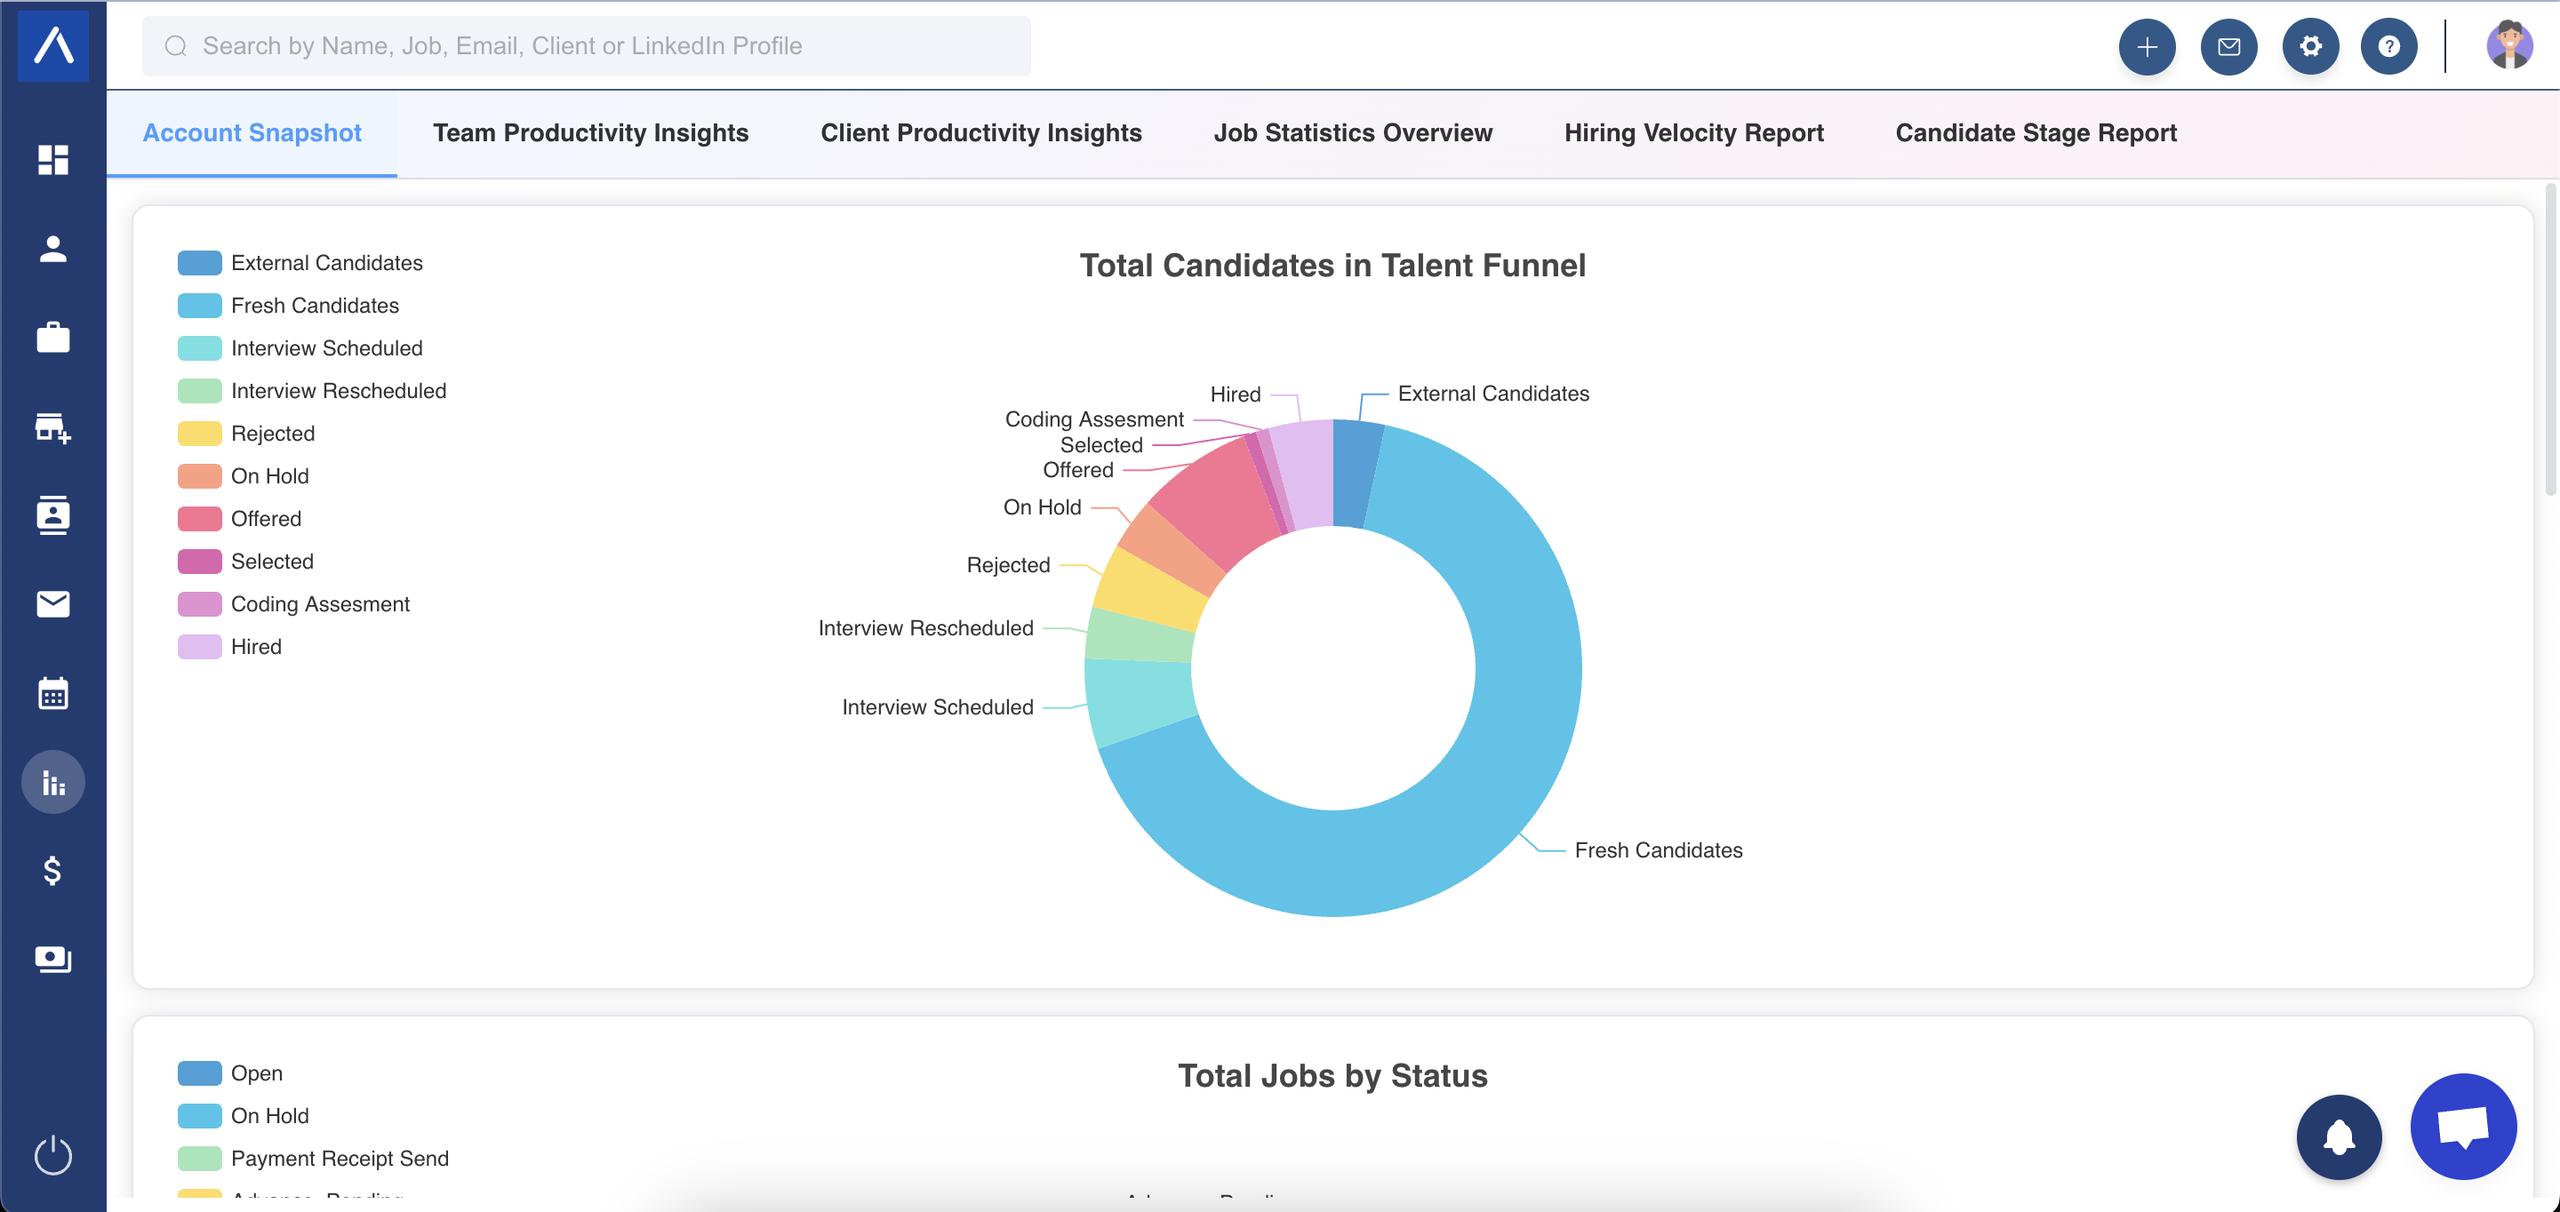Click the search by name input field
This screenshot has width=2560, height=1212.
click(x=586, y=46)
